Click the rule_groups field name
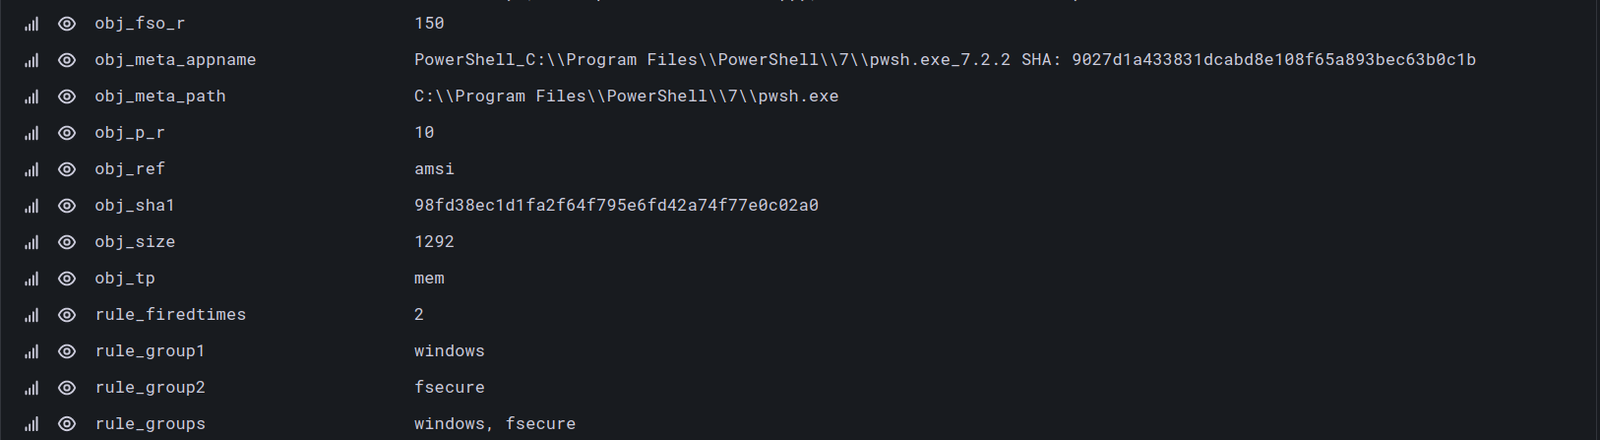Image resolution: width=1600 pixels, height=440 pixels. coord(150,424)
